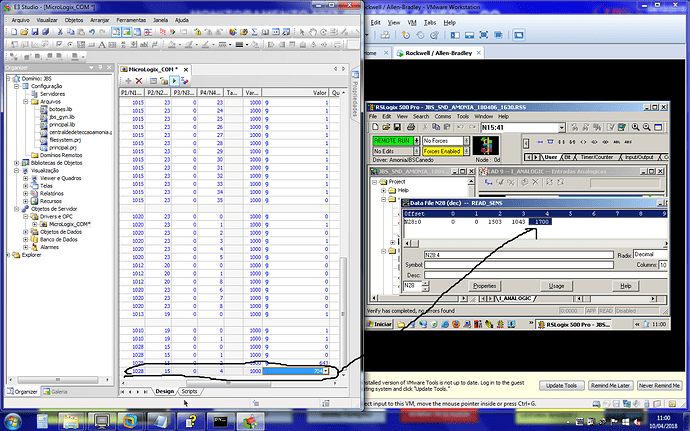690x431 pixels.
Task: Click the New file icon in E3 Studio toolbar
Action: click(x=14, y=32)
